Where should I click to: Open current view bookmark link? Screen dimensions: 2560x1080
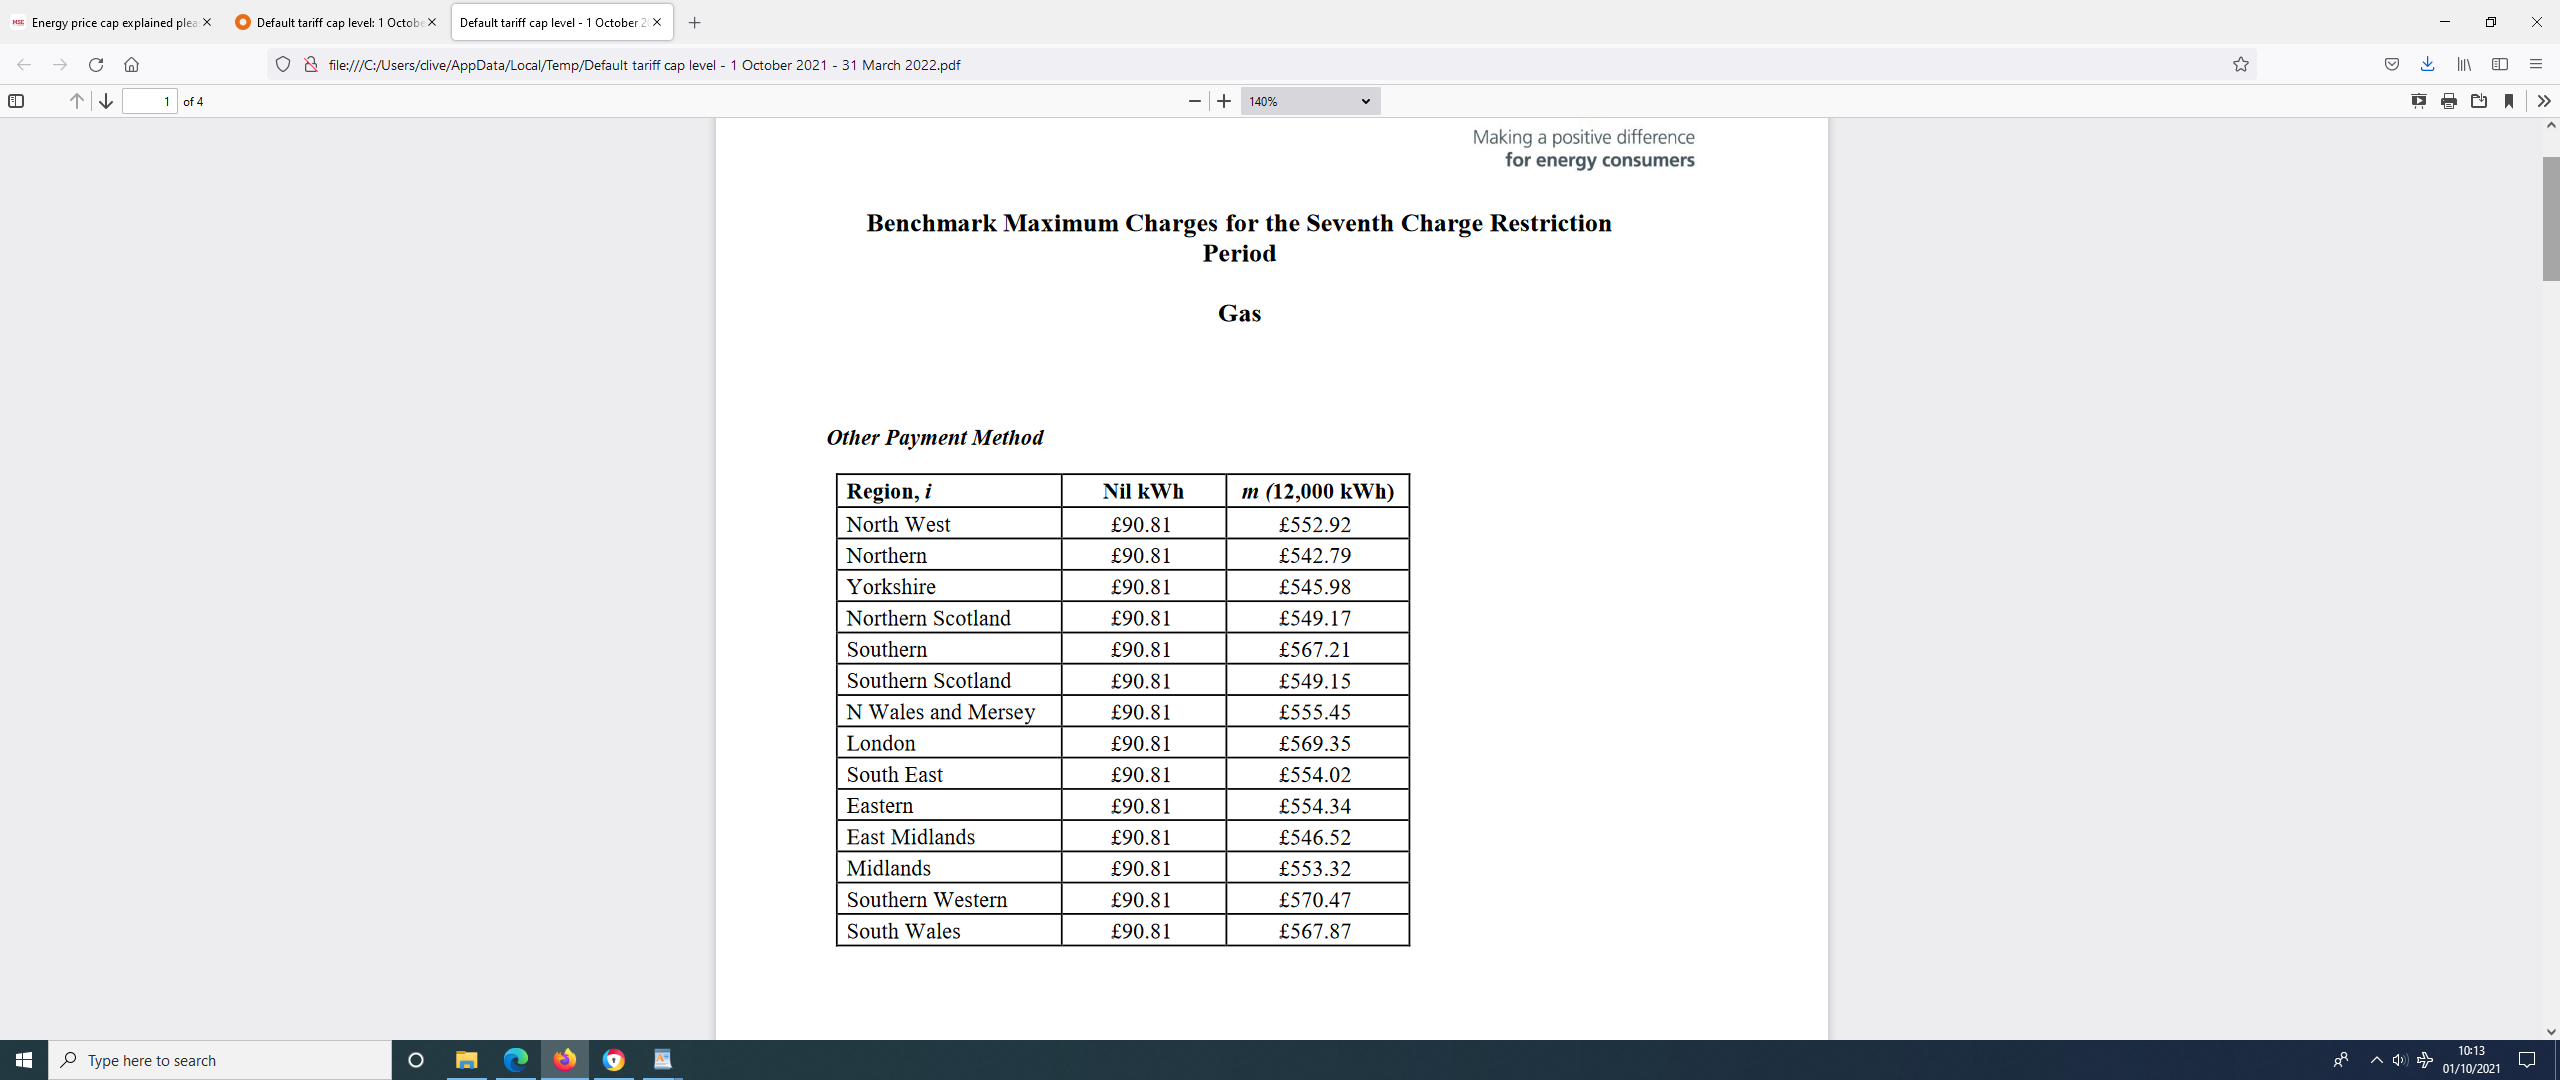[x=2509, y=101]
